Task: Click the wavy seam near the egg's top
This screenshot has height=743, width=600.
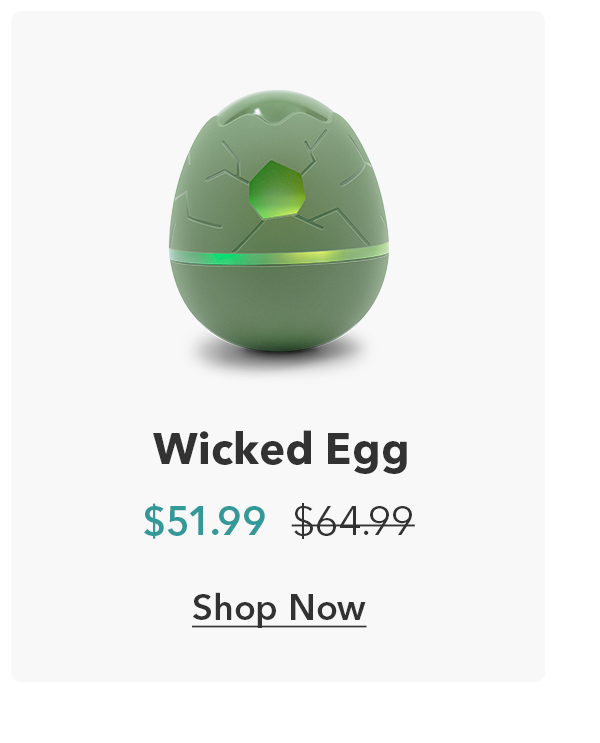Action: pos(279,120)
